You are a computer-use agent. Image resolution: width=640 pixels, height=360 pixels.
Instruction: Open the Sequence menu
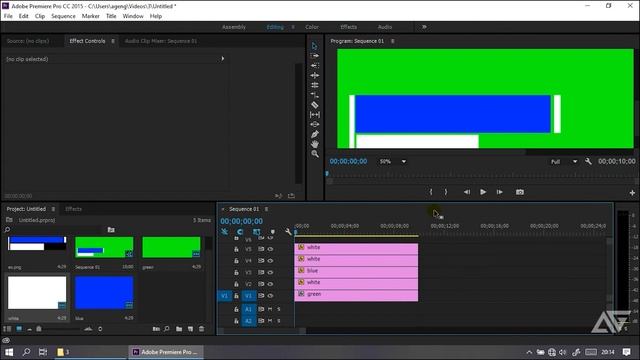[x=63, y=16]
